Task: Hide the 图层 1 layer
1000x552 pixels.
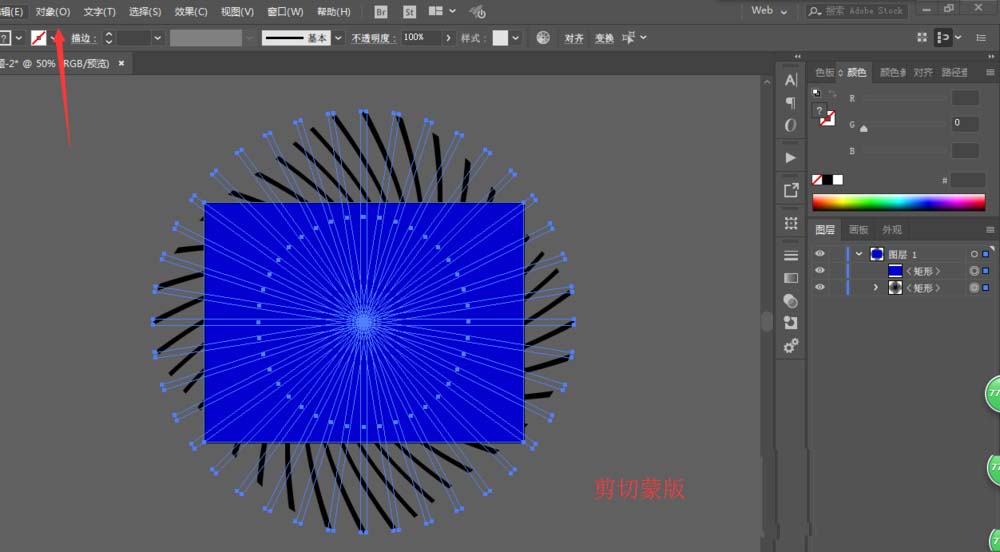Action: (x=820, y=254)
